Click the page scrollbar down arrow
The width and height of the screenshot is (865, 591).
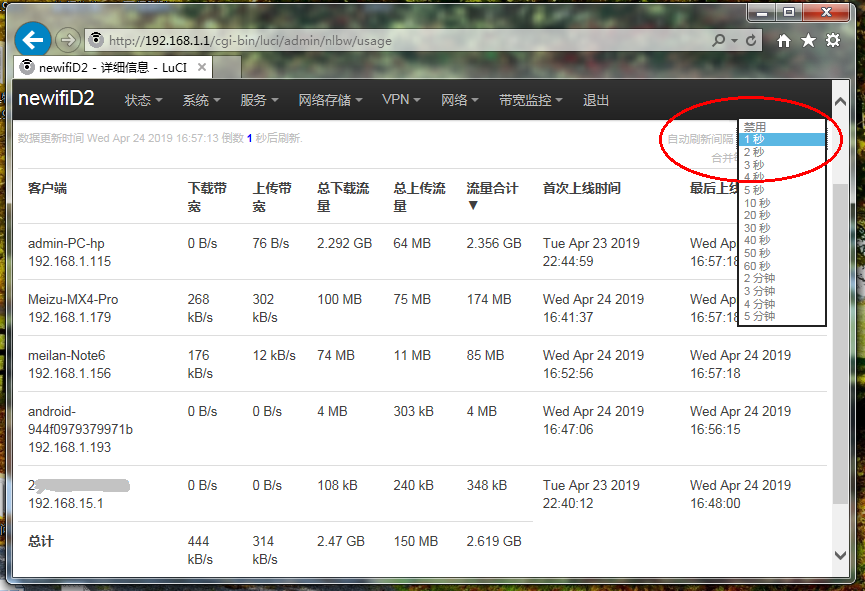(840, 554)
